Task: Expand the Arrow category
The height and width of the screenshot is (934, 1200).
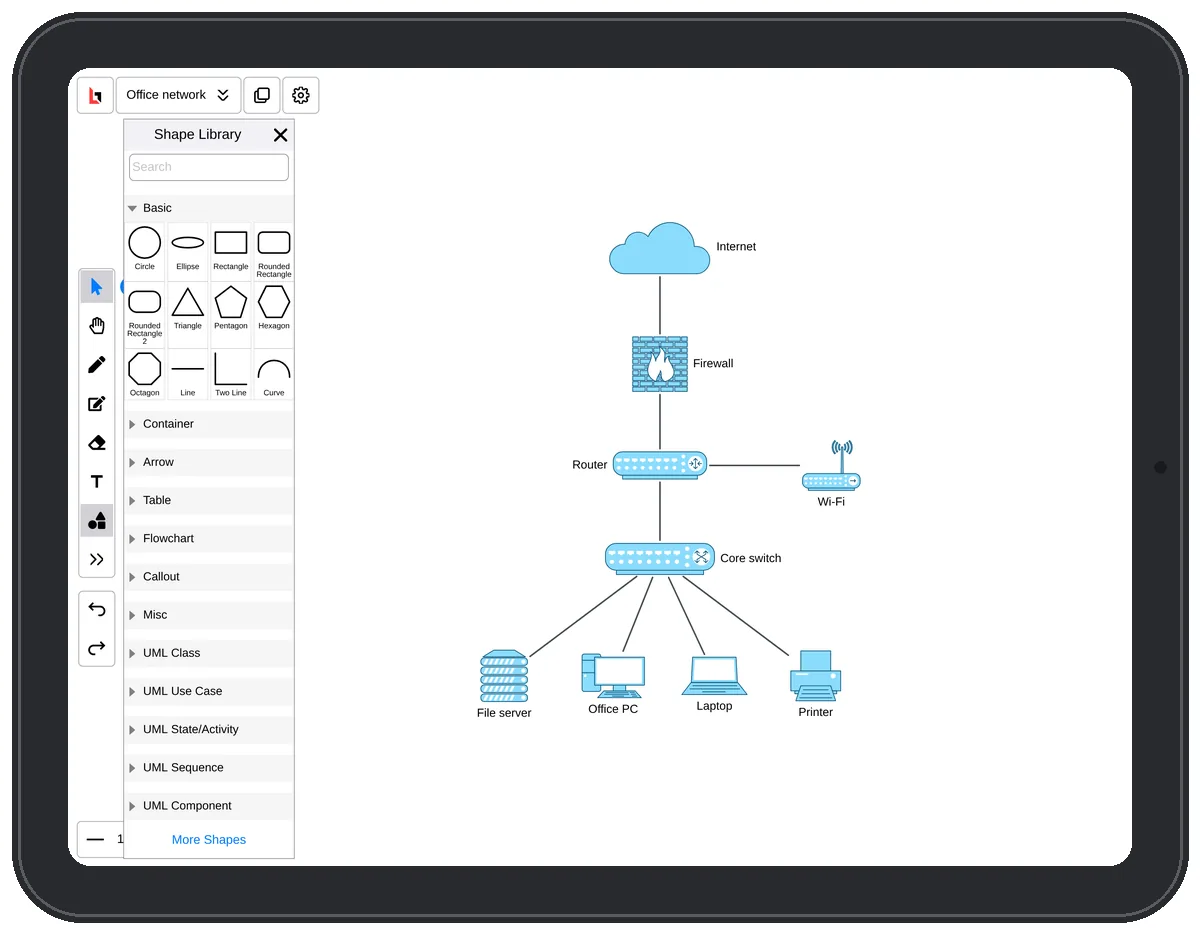Action: click(209, 462)
